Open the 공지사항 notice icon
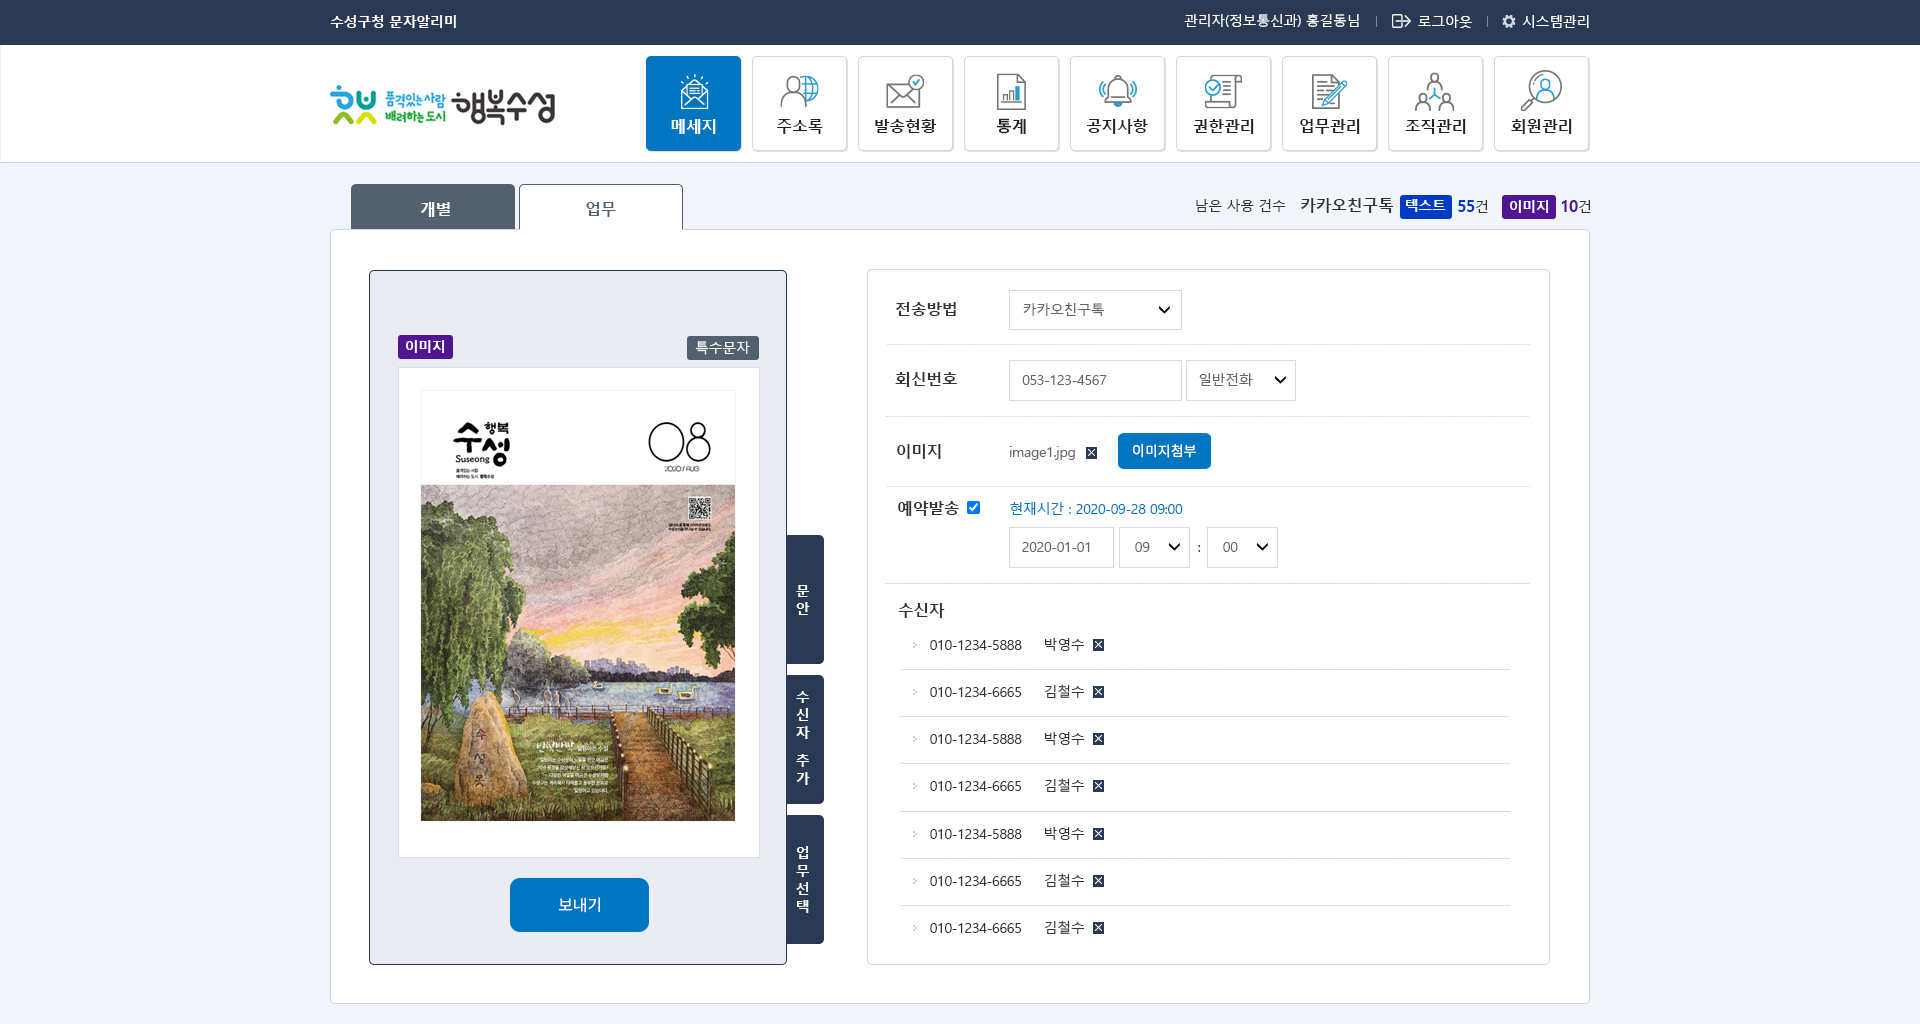 tap(1117, 103)
